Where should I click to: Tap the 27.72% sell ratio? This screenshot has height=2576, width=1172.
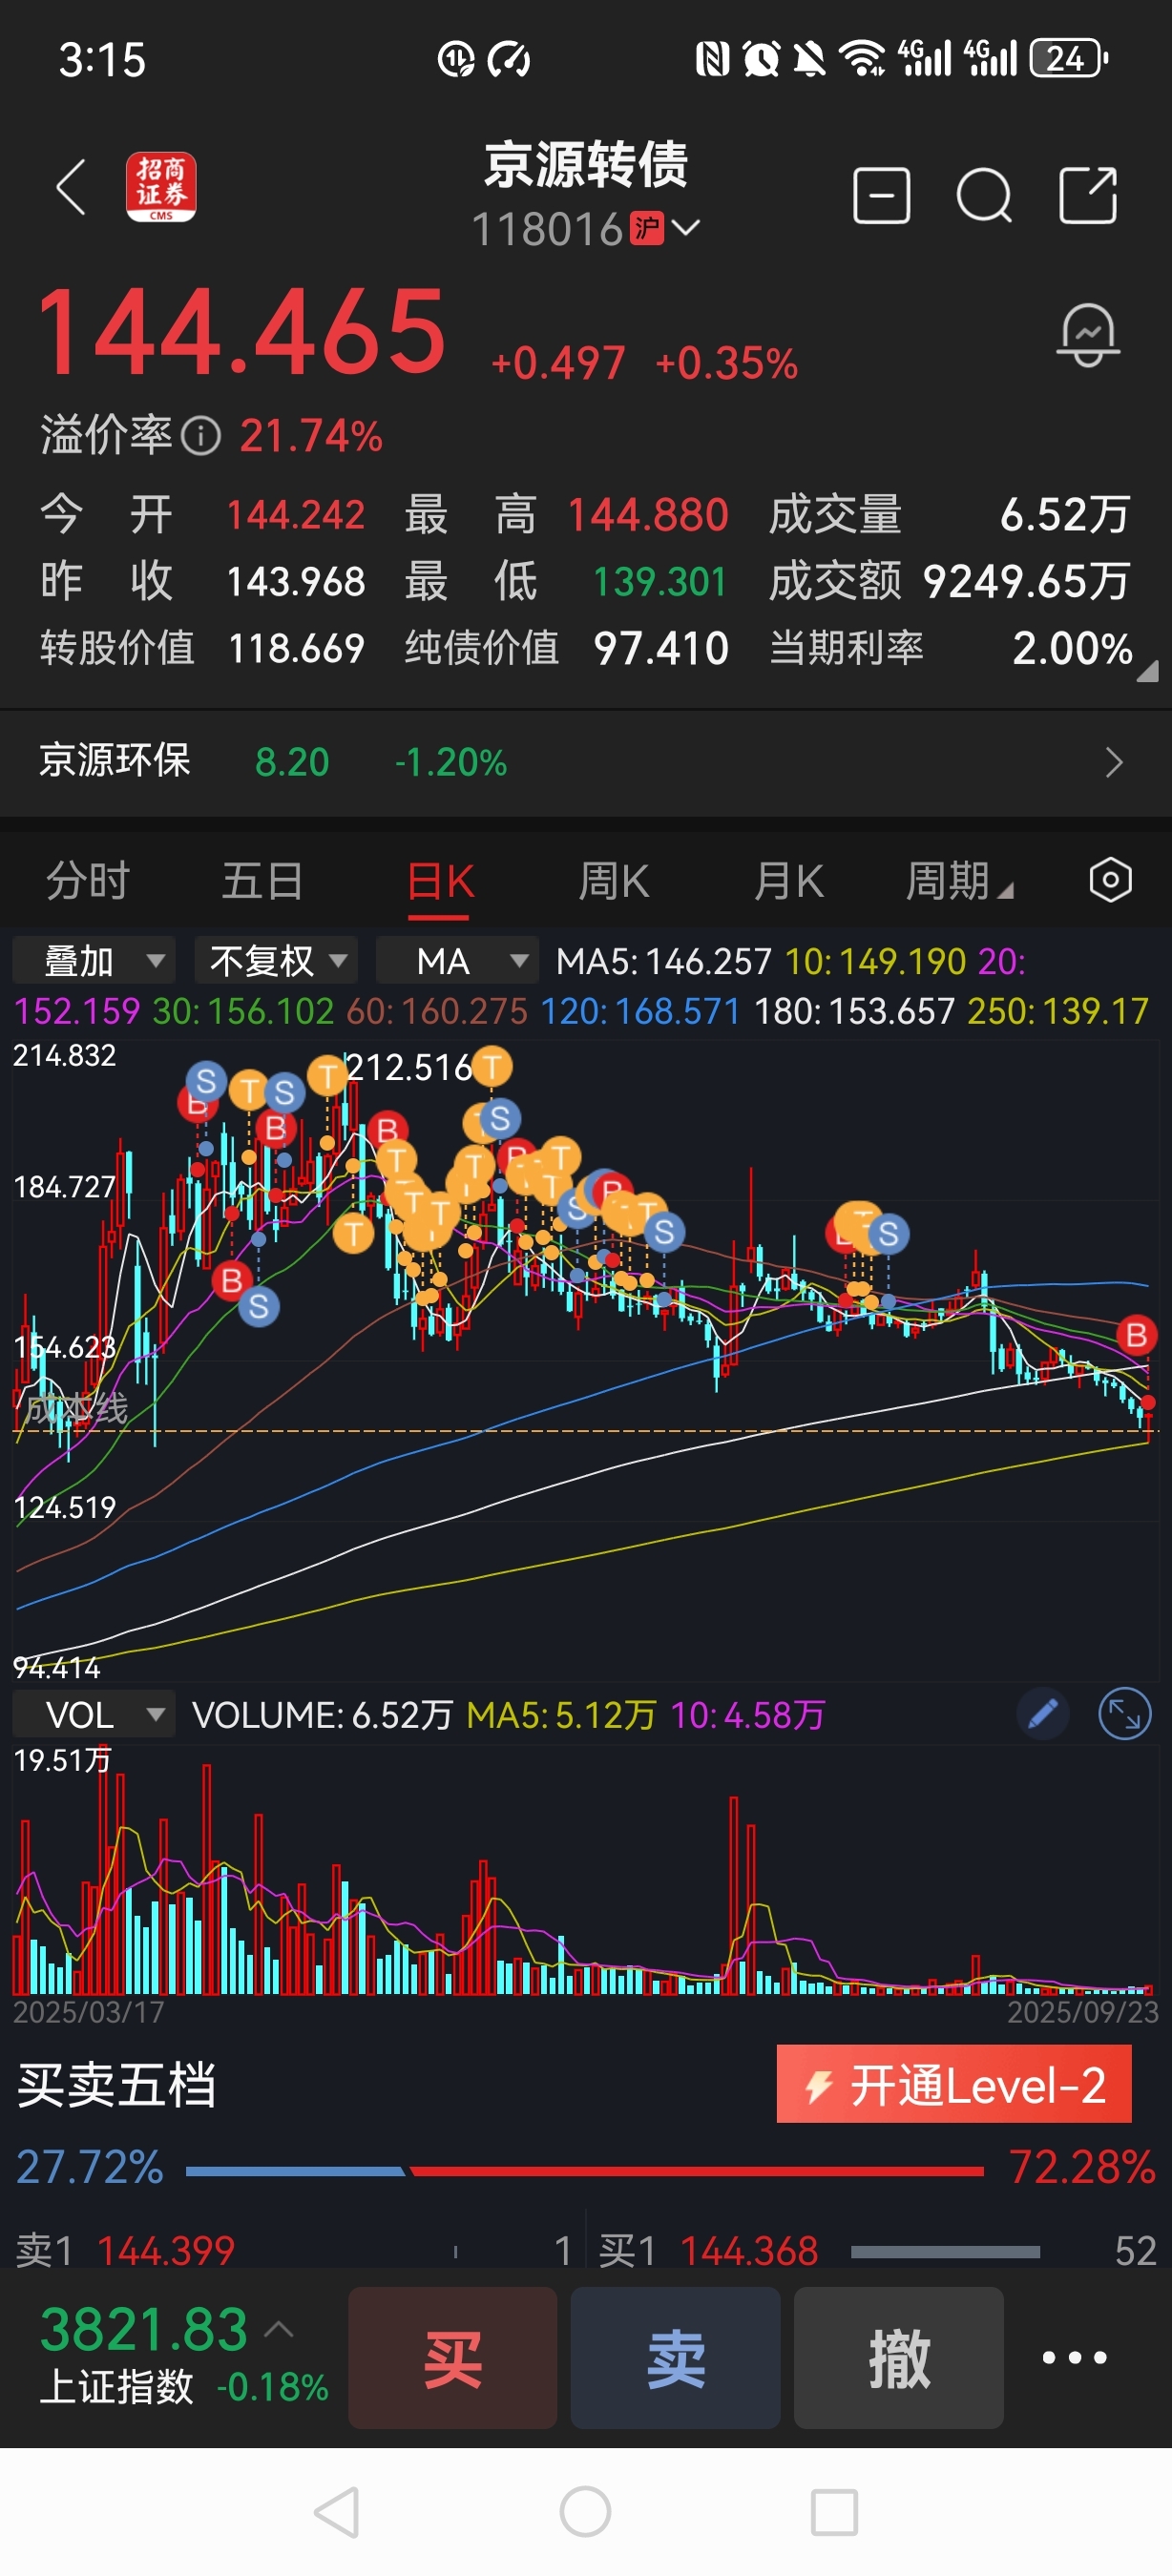pyautogui.click(x=89, y=2167)
